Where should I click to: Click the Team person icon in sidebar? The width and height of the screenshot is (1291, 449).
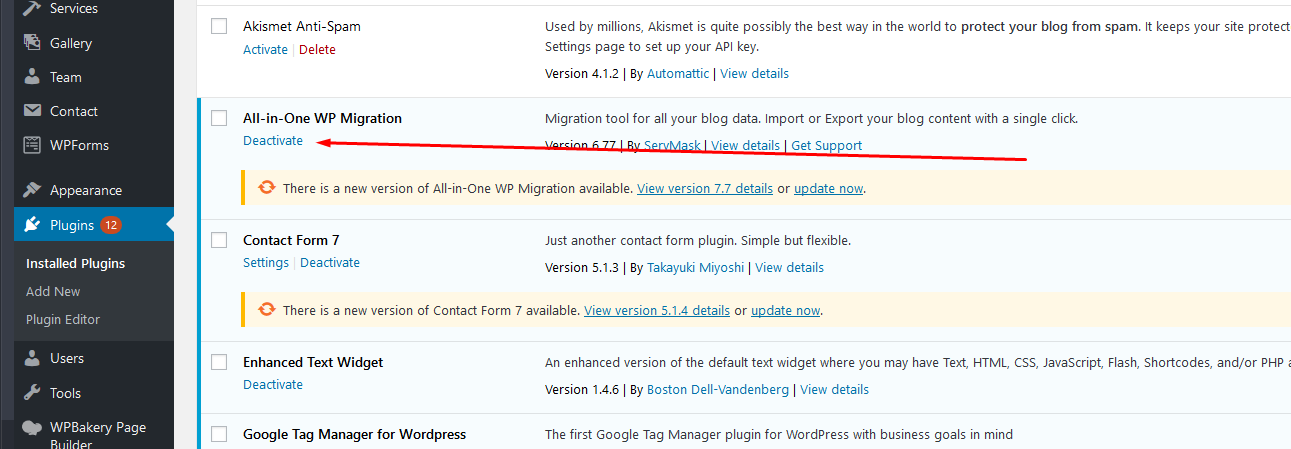pyautogui.click(x=32, y=77)
